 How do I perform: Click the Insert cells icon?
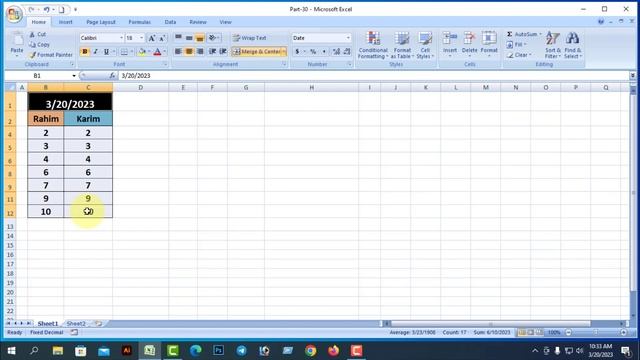pos(450,39)
